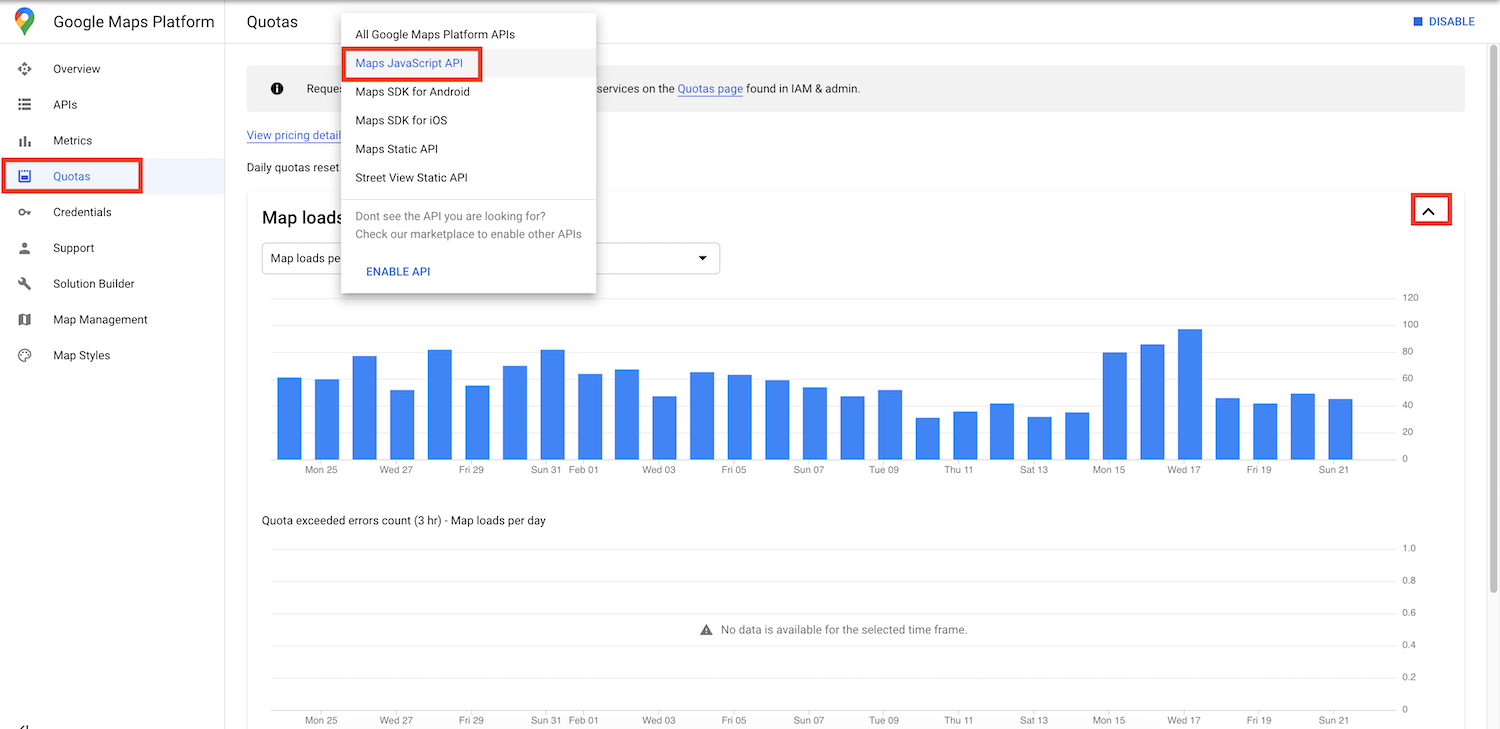The image size is (1500, 729).
Task: Open the Credentials page icon
Action: (24, 211)
